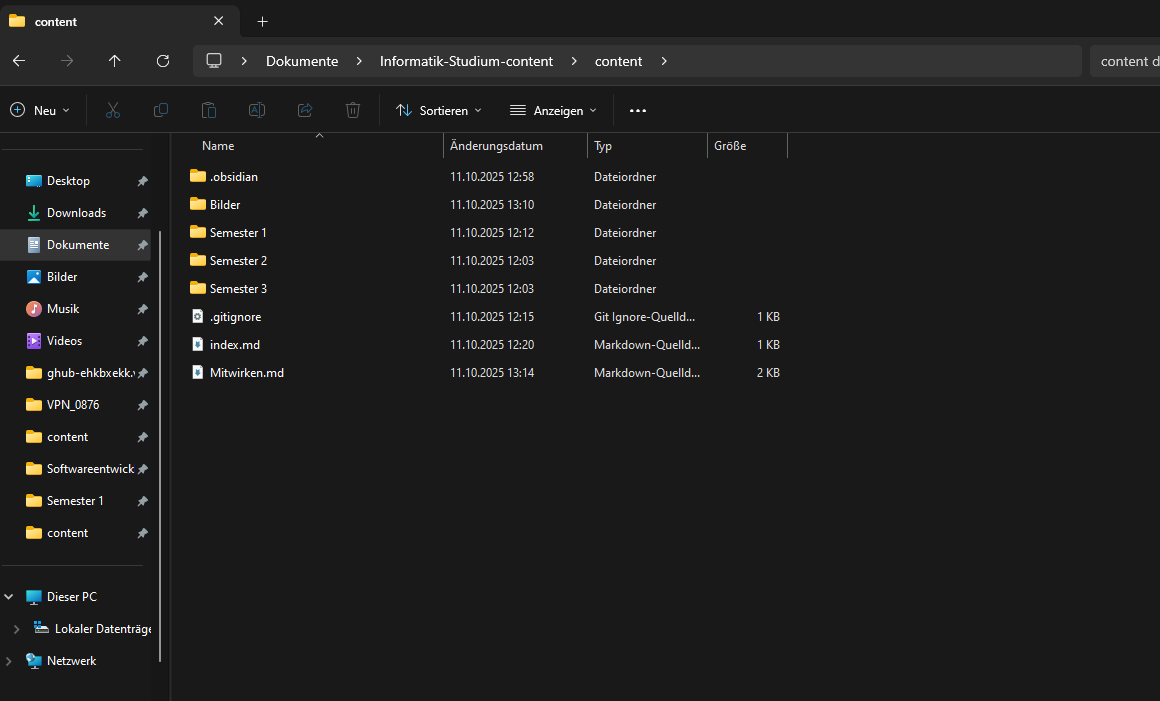Click the Paste clipboard icon

(x=209, y=110)
